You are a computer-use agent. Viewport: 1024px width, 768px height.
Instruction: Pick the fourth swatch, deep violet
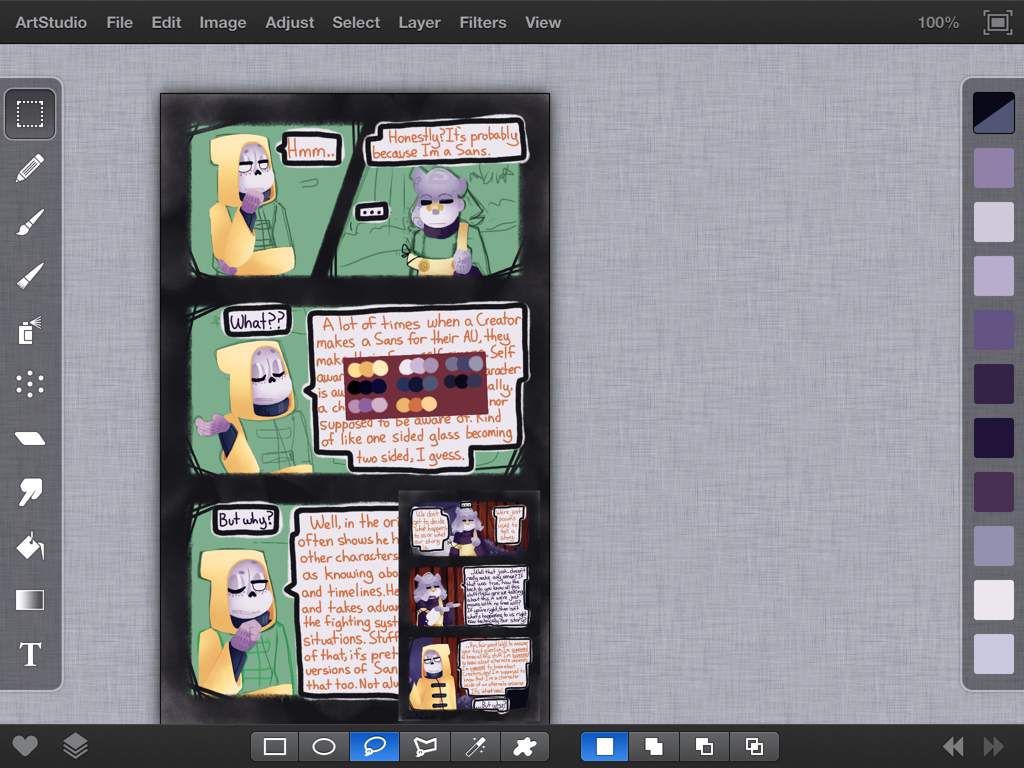coord(993,330)
